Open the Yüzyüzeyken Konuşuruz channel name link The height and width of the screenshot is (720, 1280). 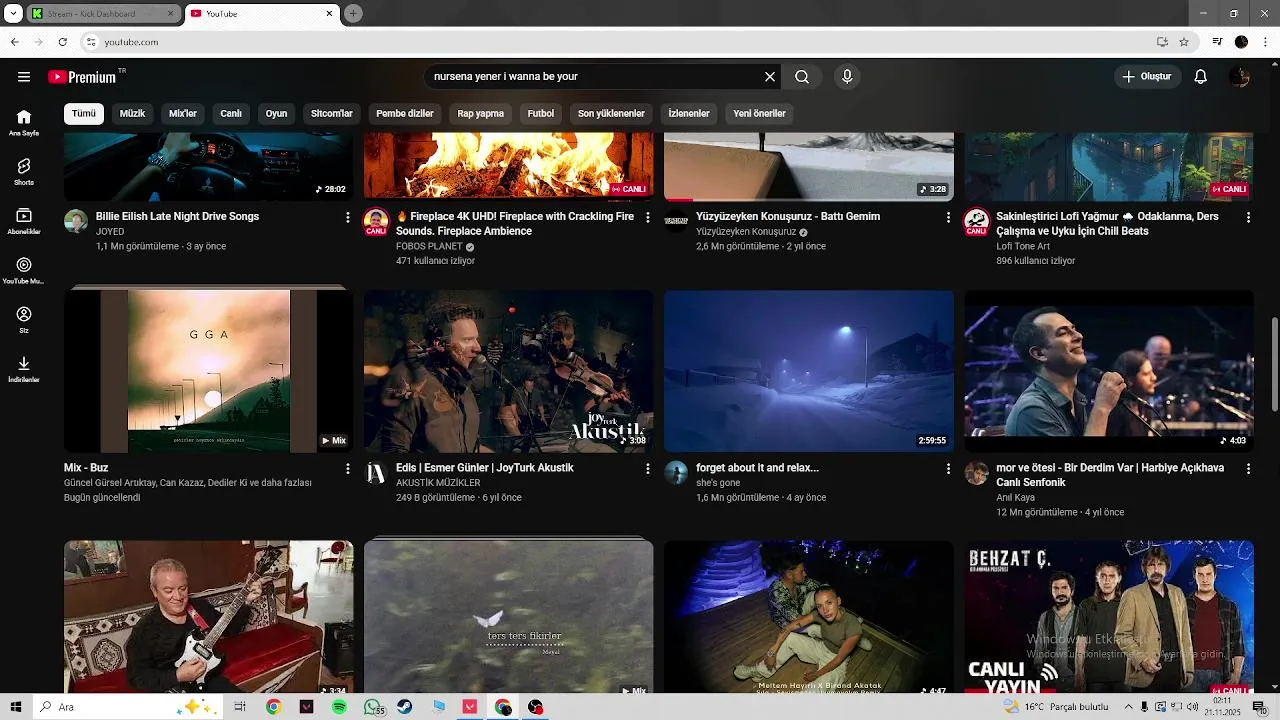click(x=746, y=232)
